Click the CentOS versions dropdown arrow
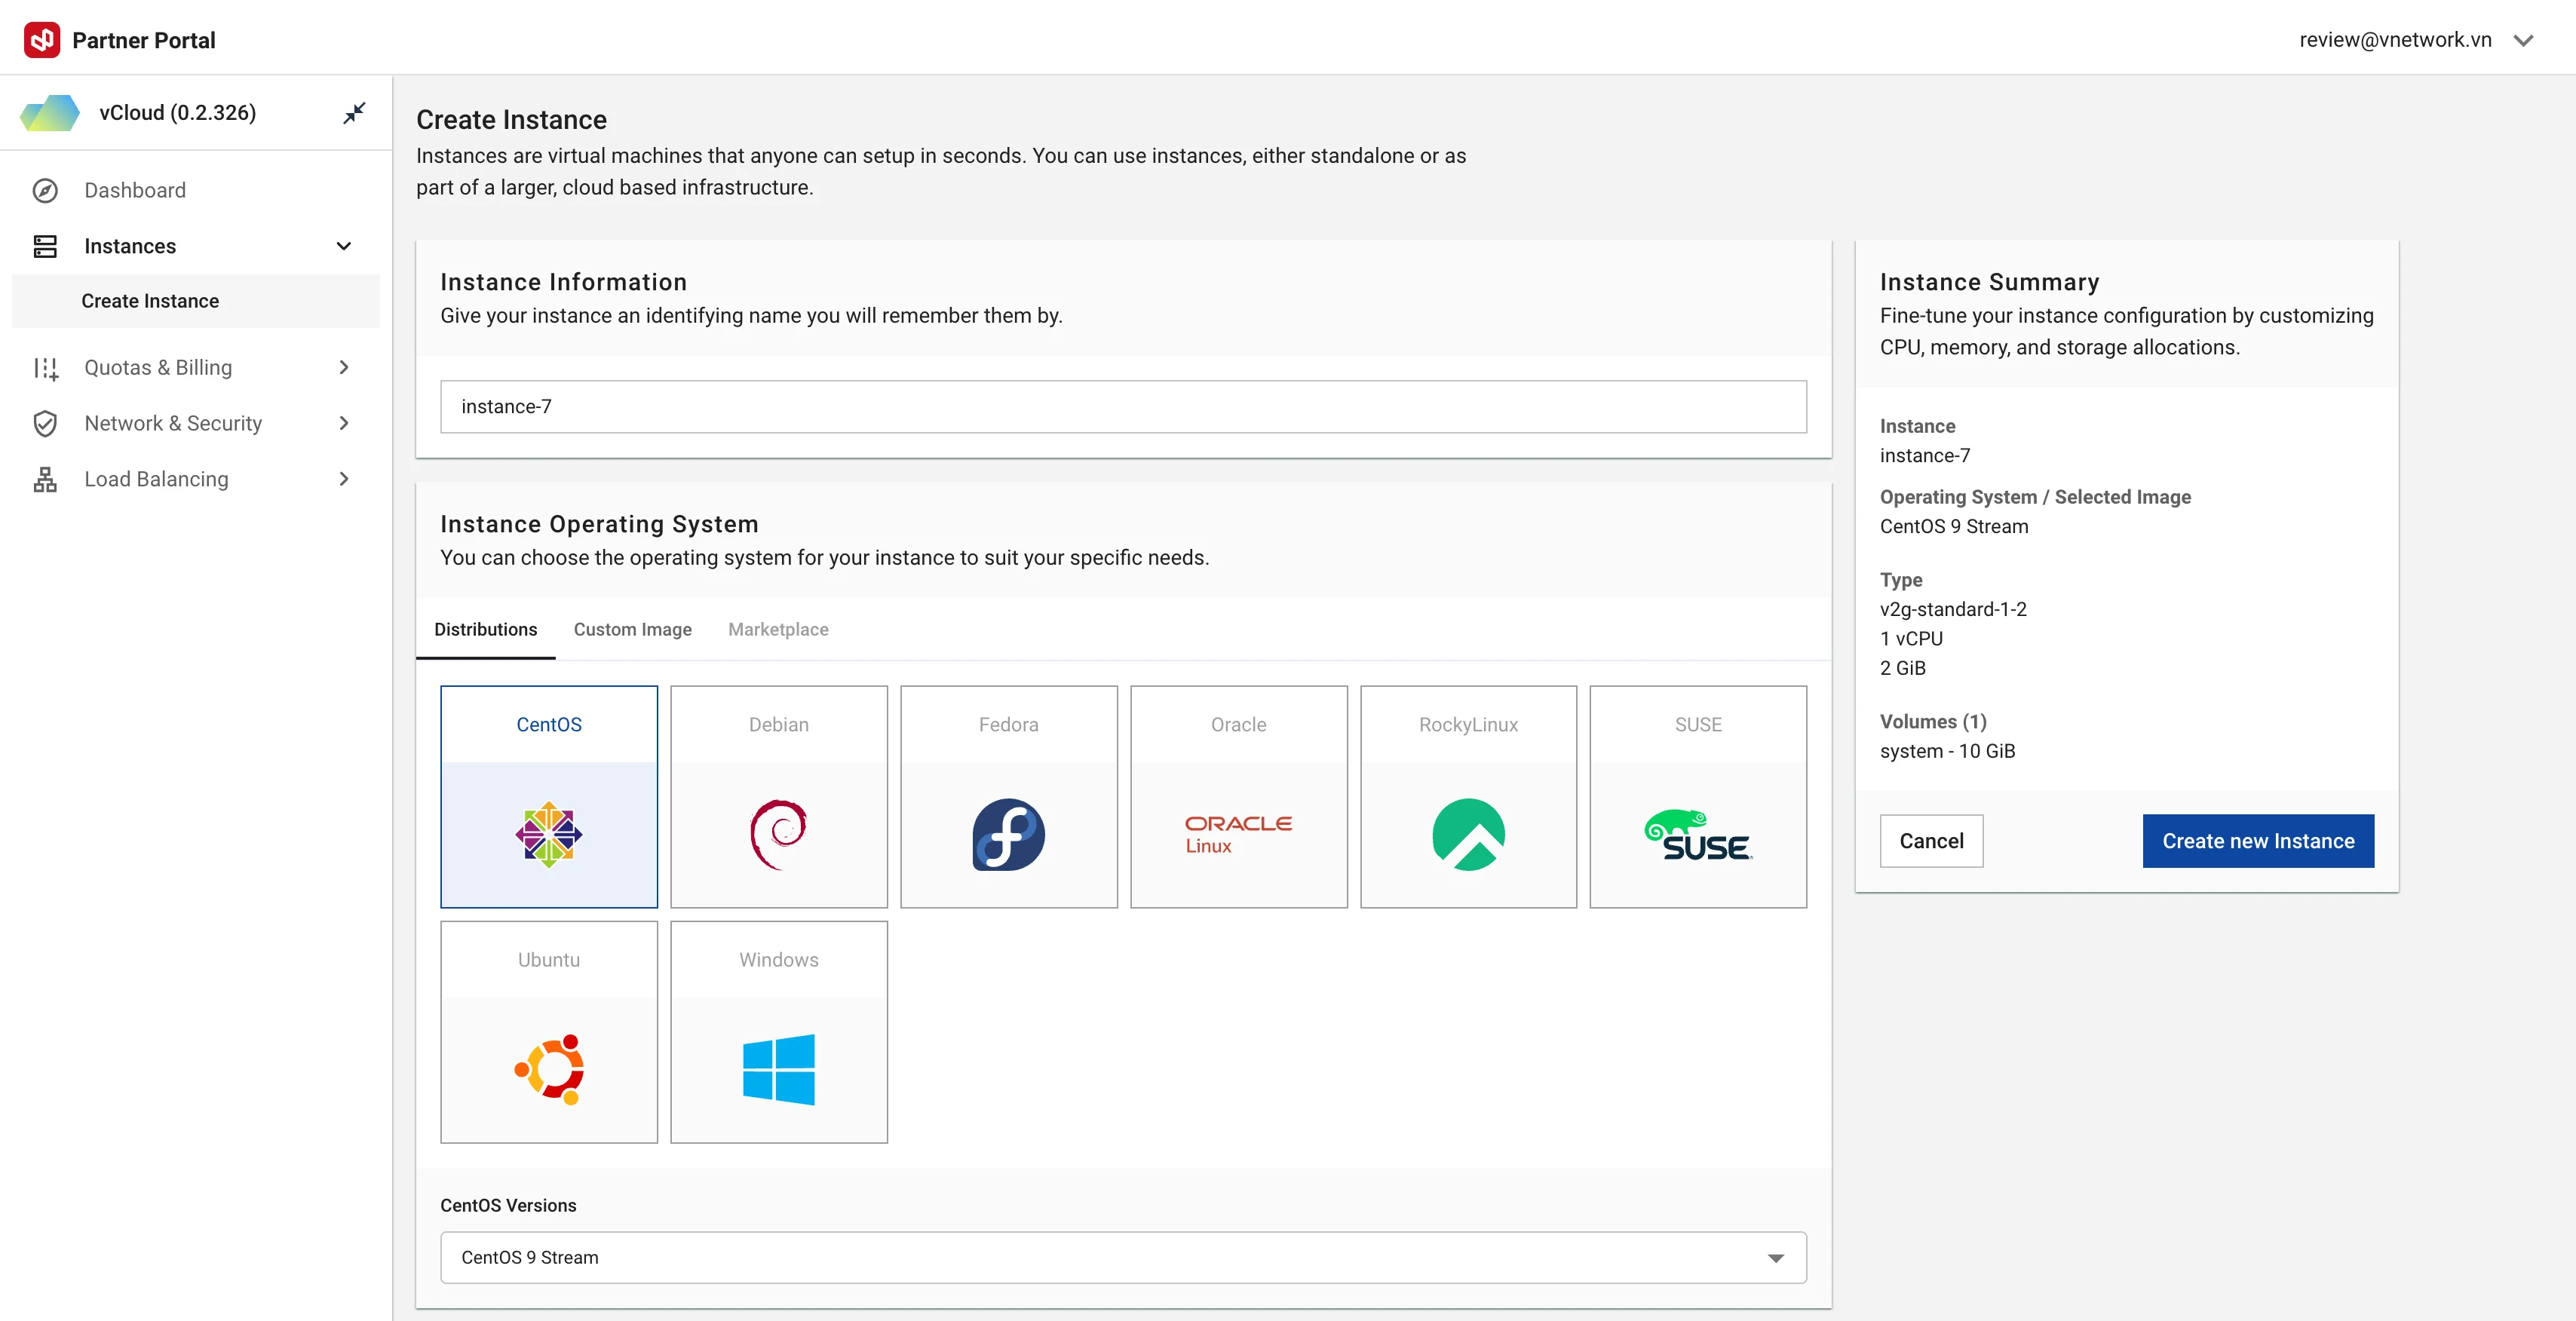Viewport: 2576px width, 1321px height. (x=1775, y=1258)
